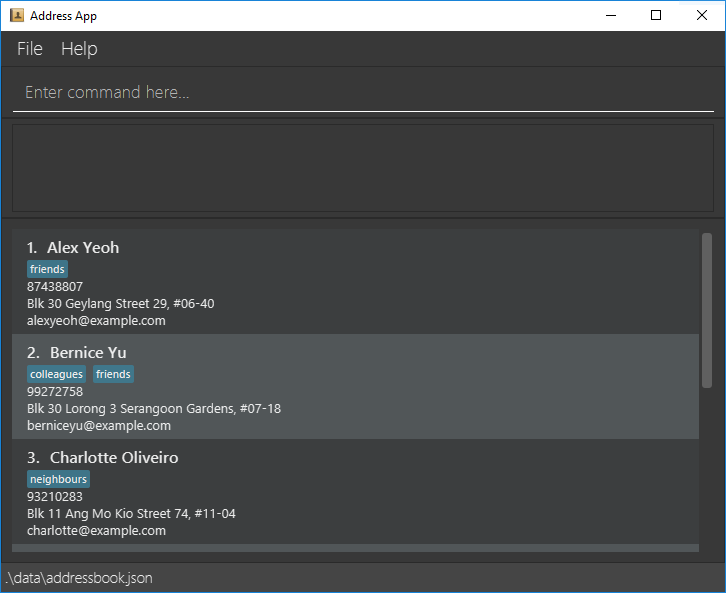Image resolution: width=726 pixels, height=593 pixels.
Task: Click the neighbours tag on Charlotte Oliveiro
Action: click(58, 479)
